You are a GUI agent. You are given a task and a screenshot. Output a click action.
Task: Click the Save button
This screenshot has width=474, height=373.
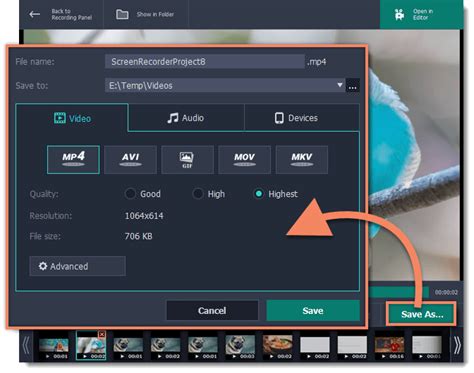tap(313, 311)
